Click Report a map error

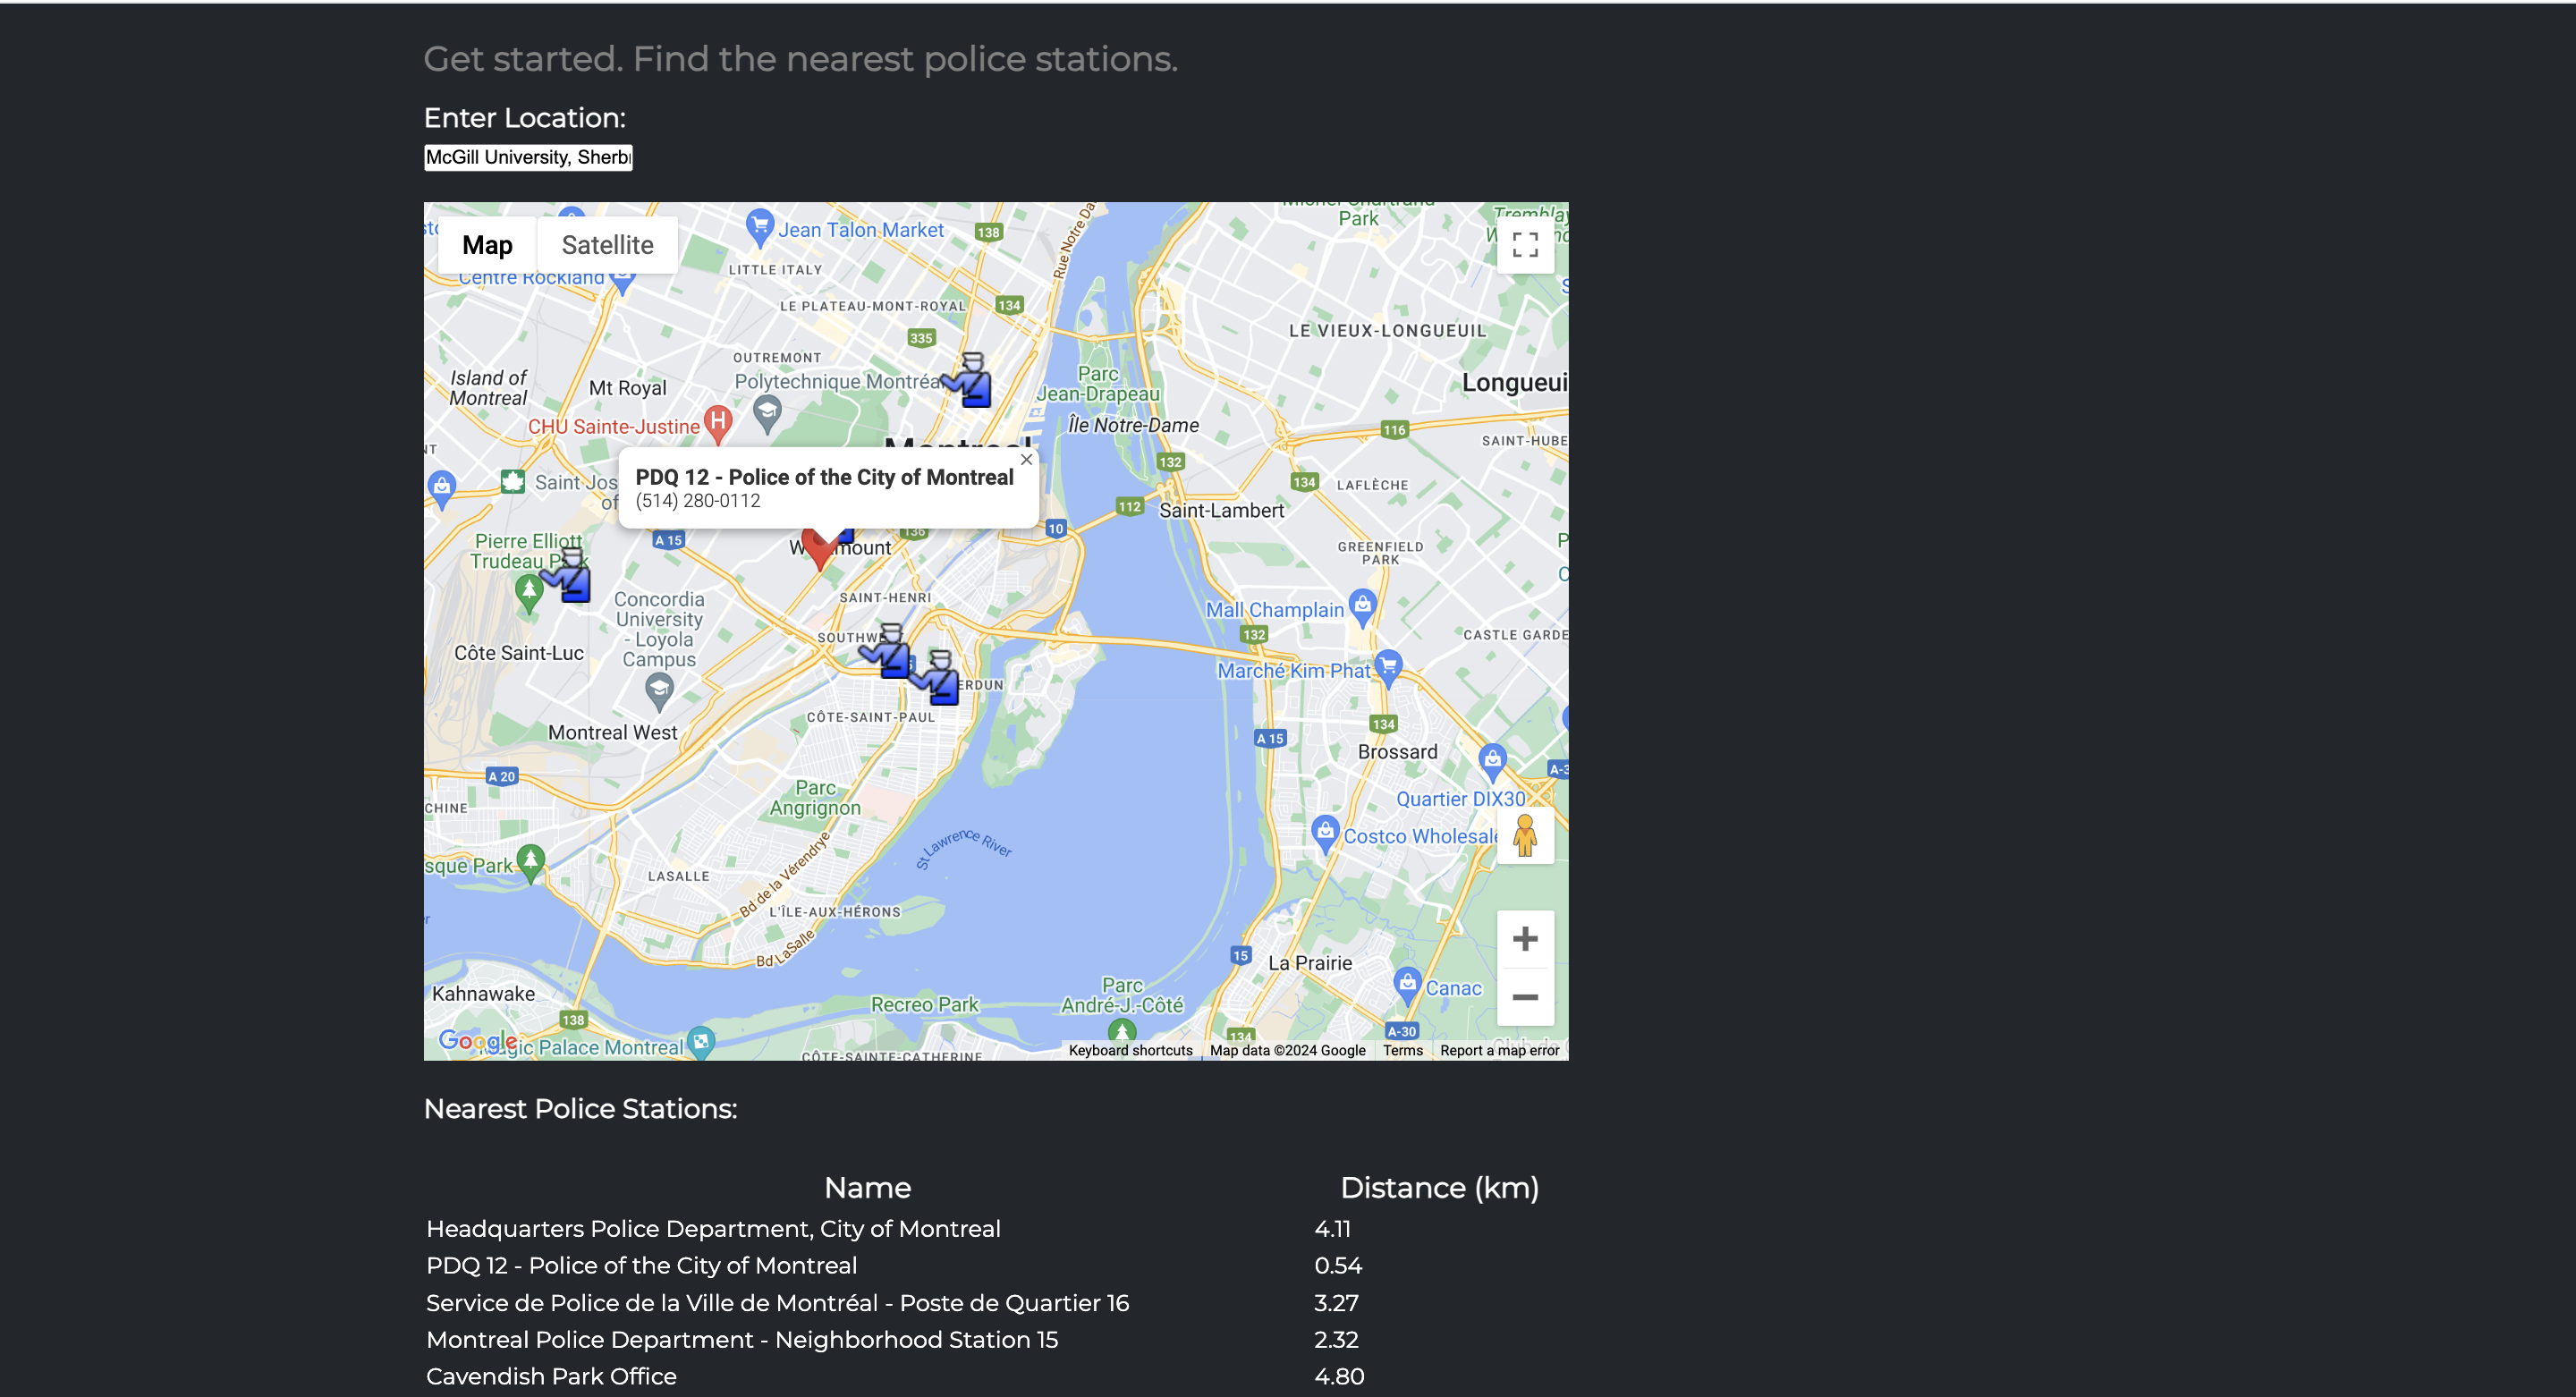[x=1499, y=1050]
